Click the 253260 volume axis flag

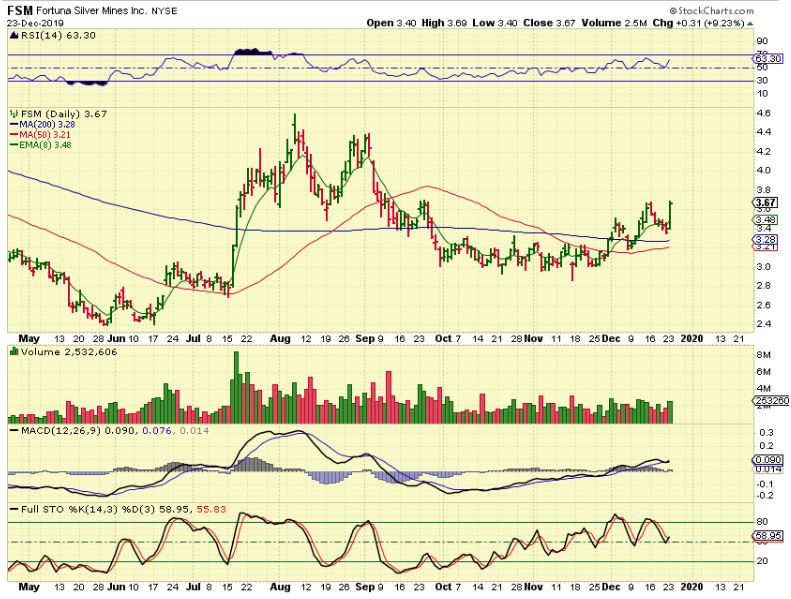point(772,401)
